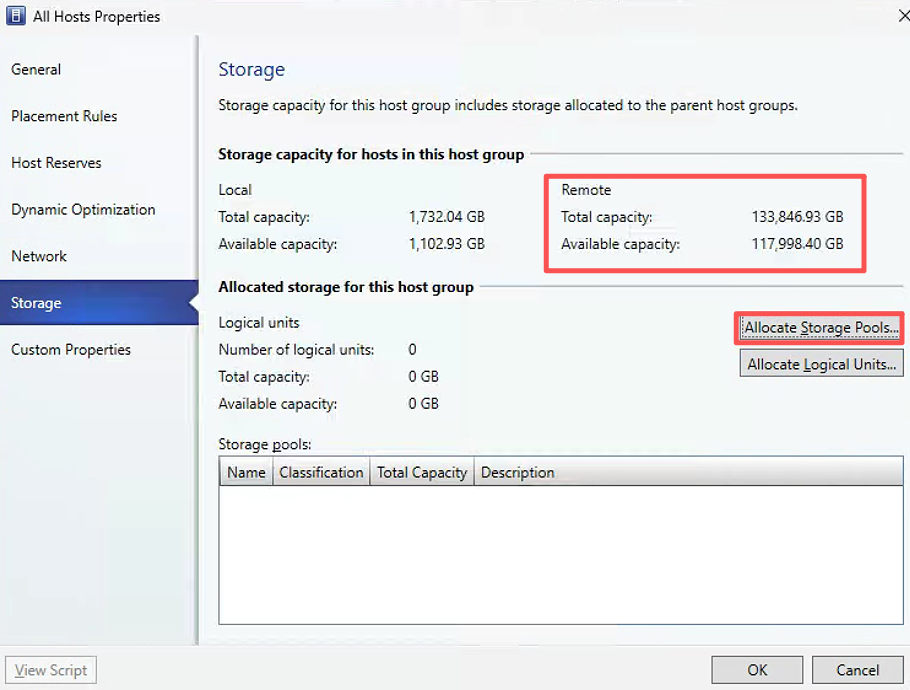This screenshot has height=690, width=910.
Task: Select the Storage sidebar item
Action: click(99, 302)
